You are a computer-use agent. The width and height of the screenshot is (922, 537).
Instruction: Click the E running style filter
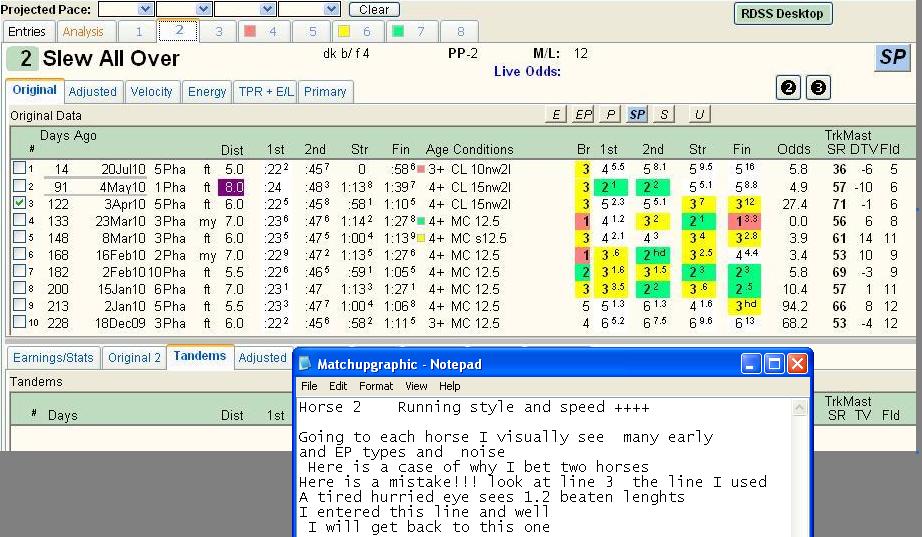point(555,114)
